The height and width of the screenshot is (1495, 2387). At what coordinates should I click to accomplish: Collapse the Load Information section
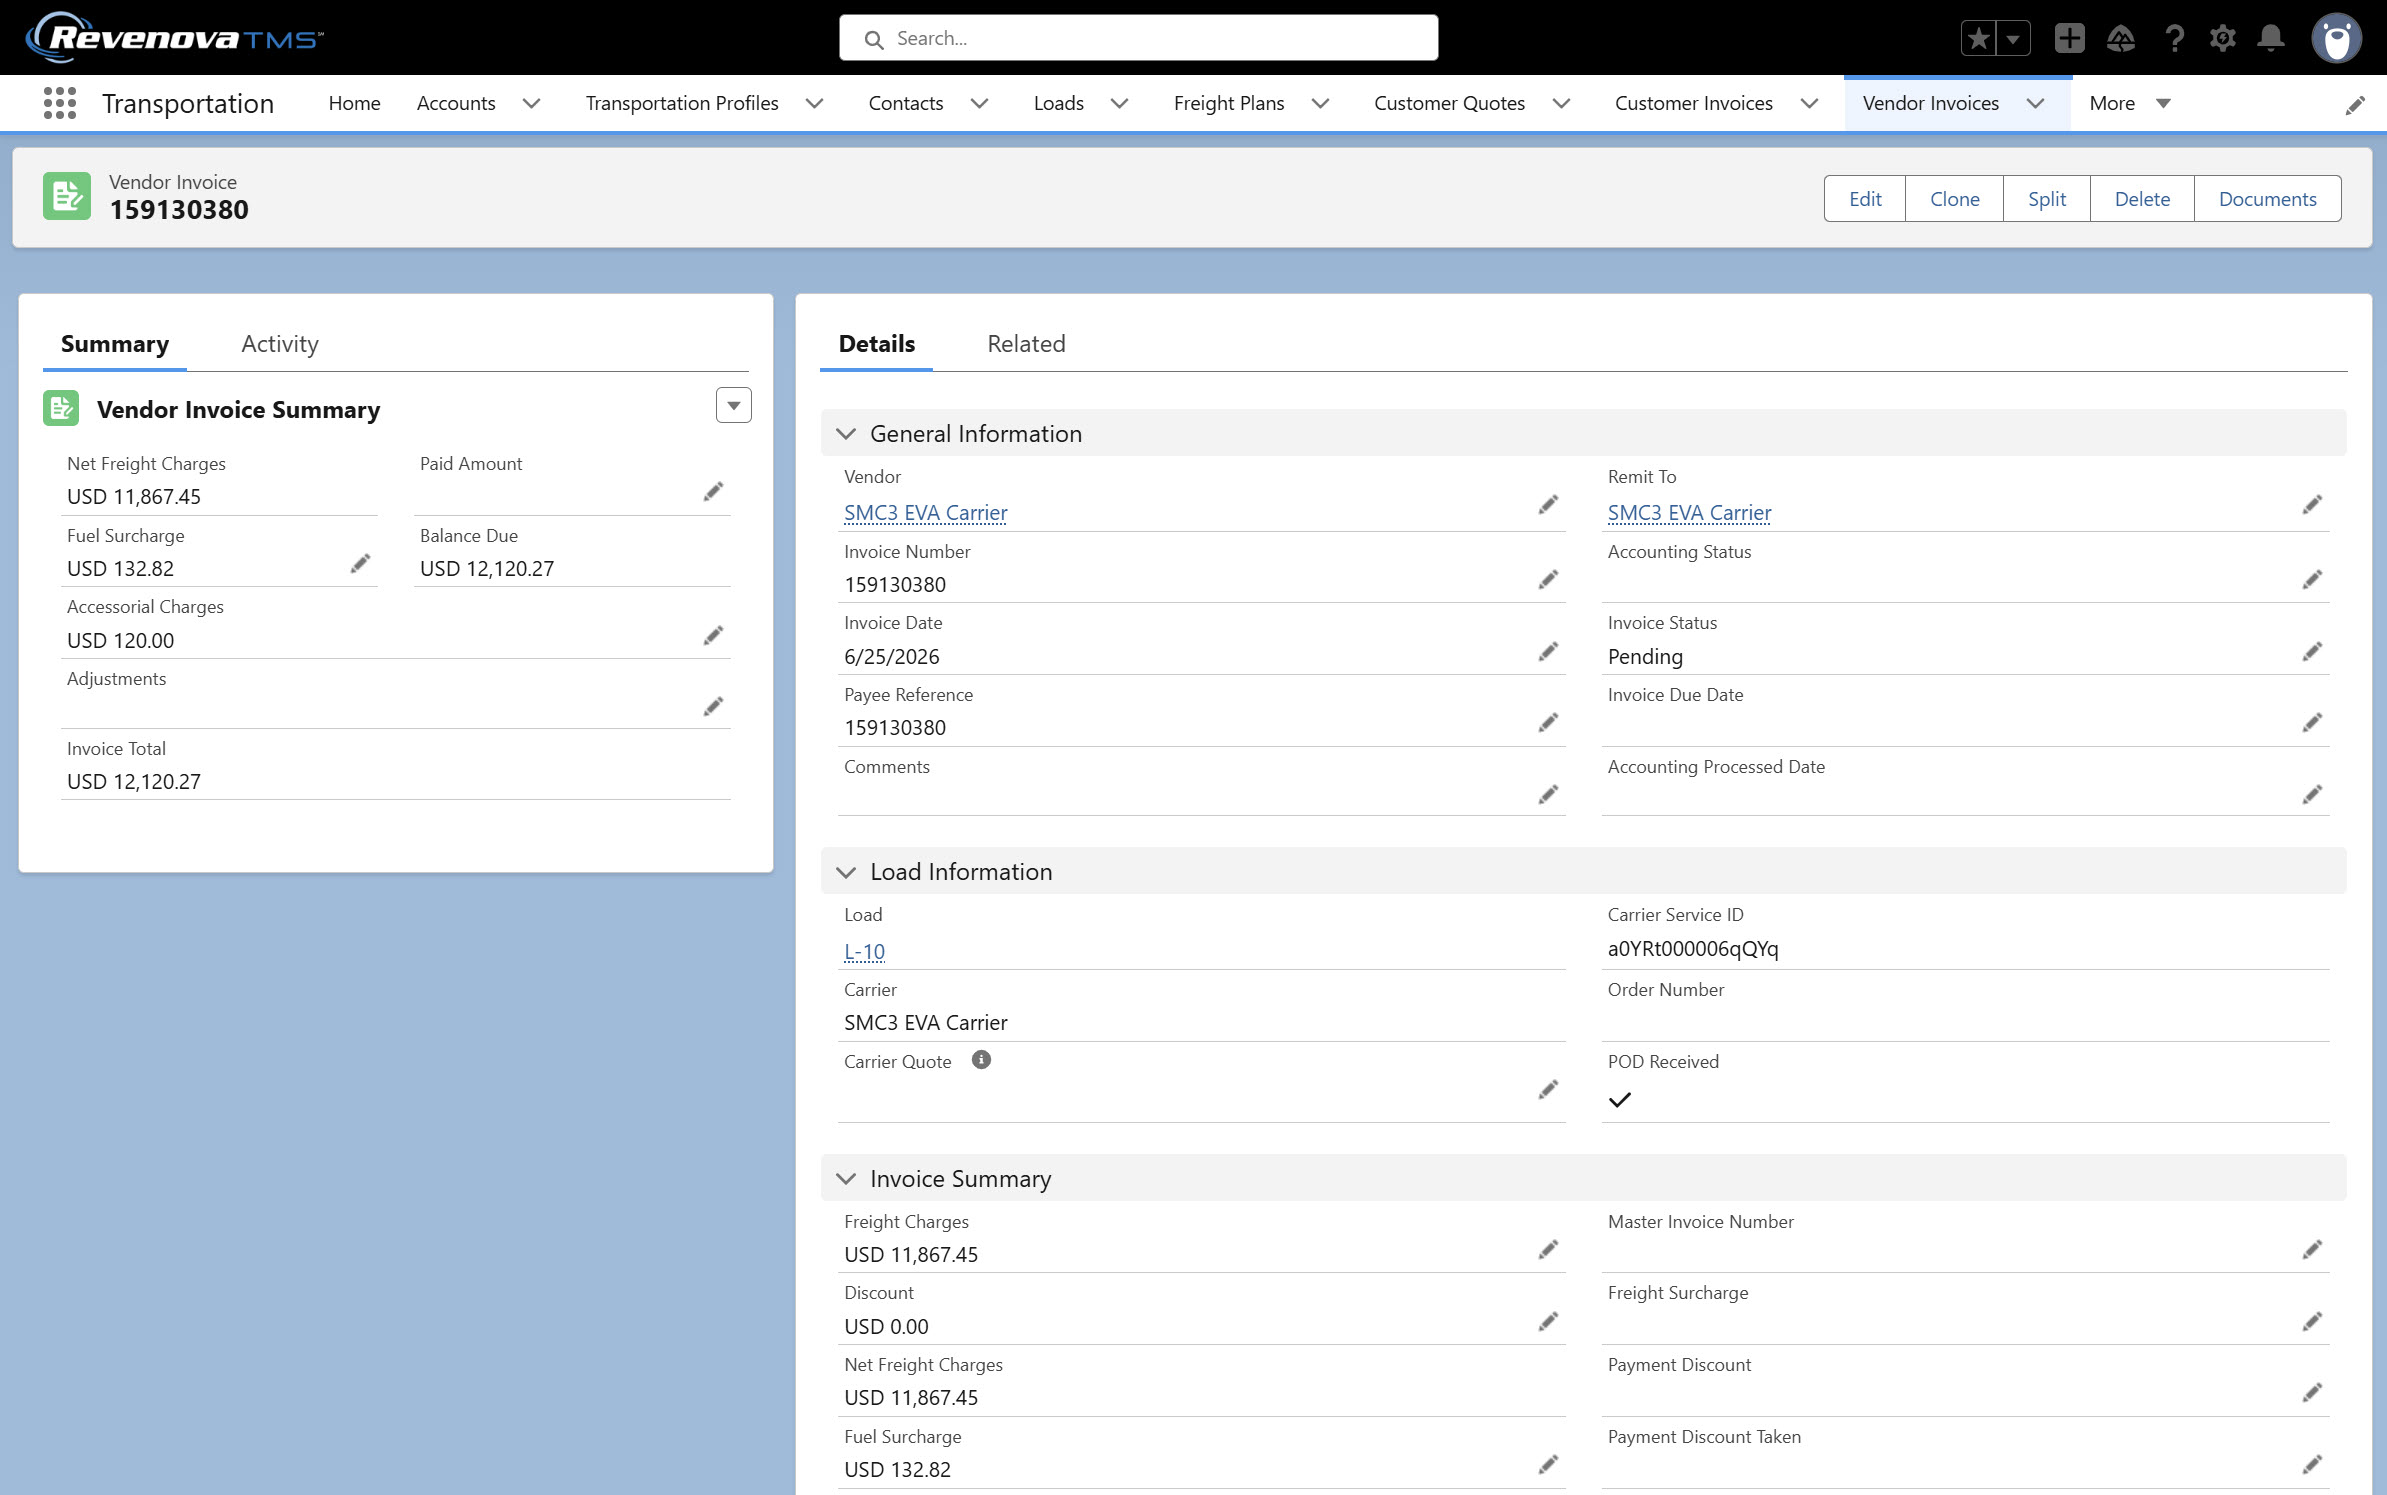click(x=846, y=872)
